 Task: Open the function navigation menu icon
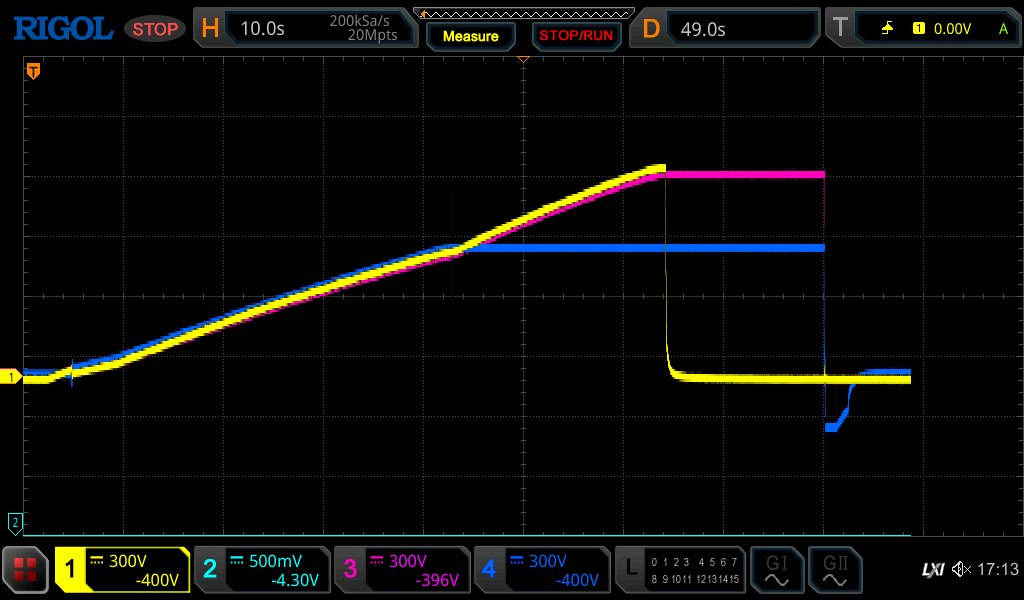click(26, 569)
